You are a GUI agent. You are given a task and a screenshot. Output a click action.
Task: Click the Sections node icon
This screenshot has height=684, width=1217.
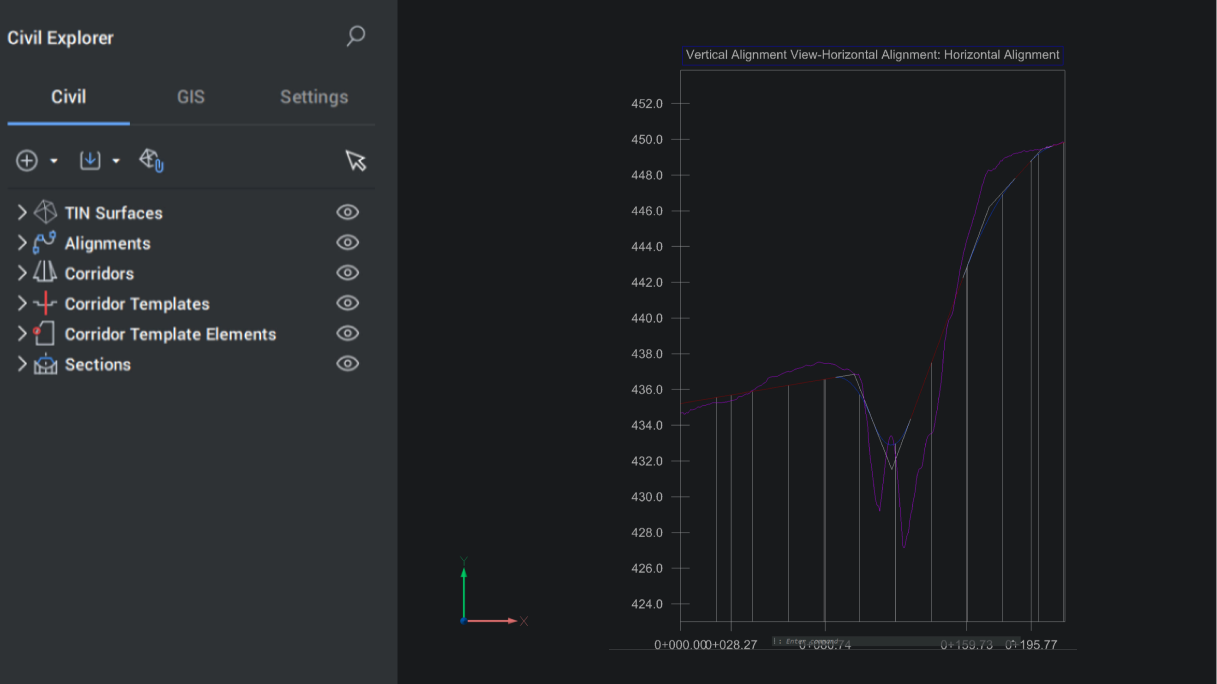coord(45,364)
